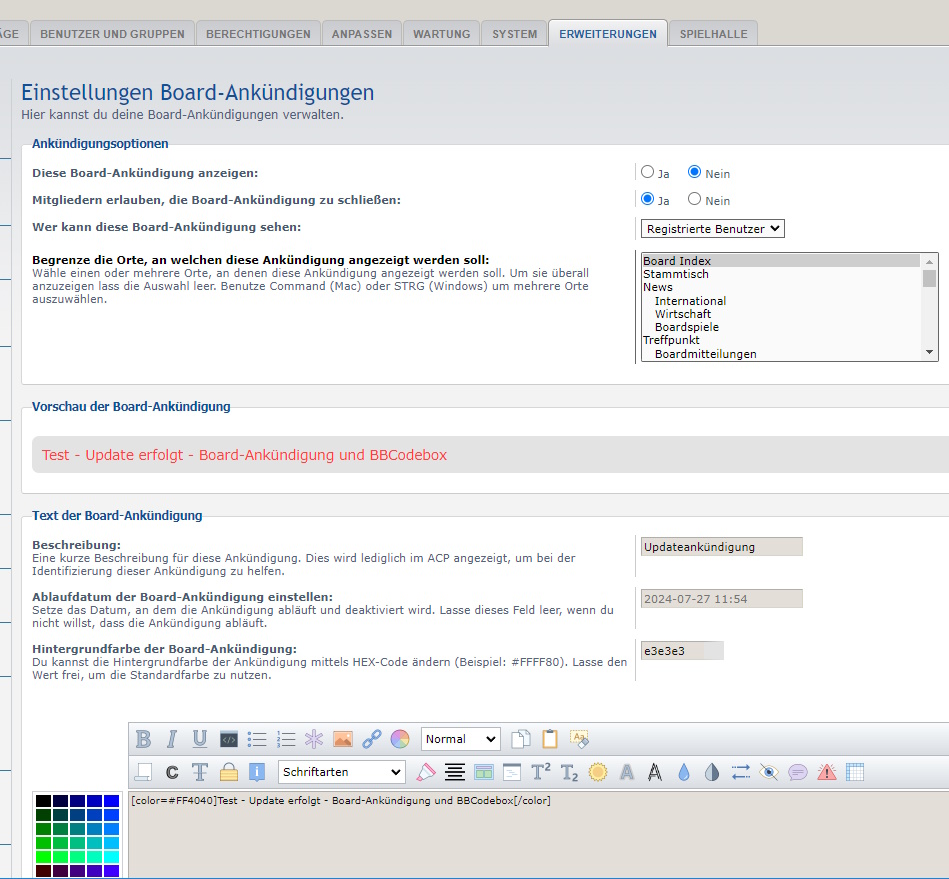Insert a code block BBCode

click(x=229, y=739)
